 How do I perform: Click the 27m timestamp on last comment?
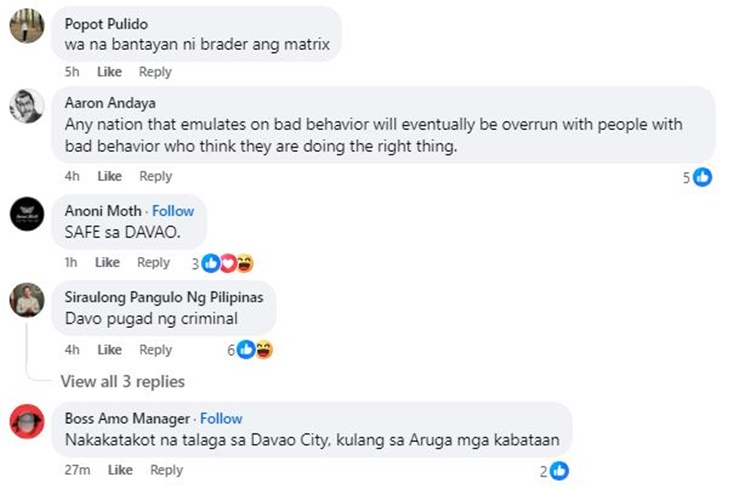77,470
